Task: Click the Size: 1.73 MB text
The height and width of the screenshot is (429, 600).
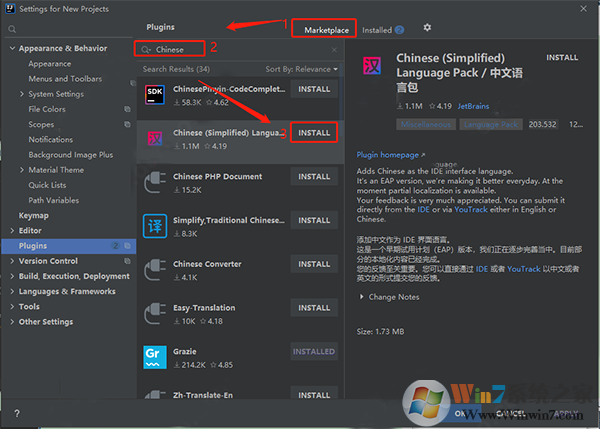Action: tap(380, 331)
